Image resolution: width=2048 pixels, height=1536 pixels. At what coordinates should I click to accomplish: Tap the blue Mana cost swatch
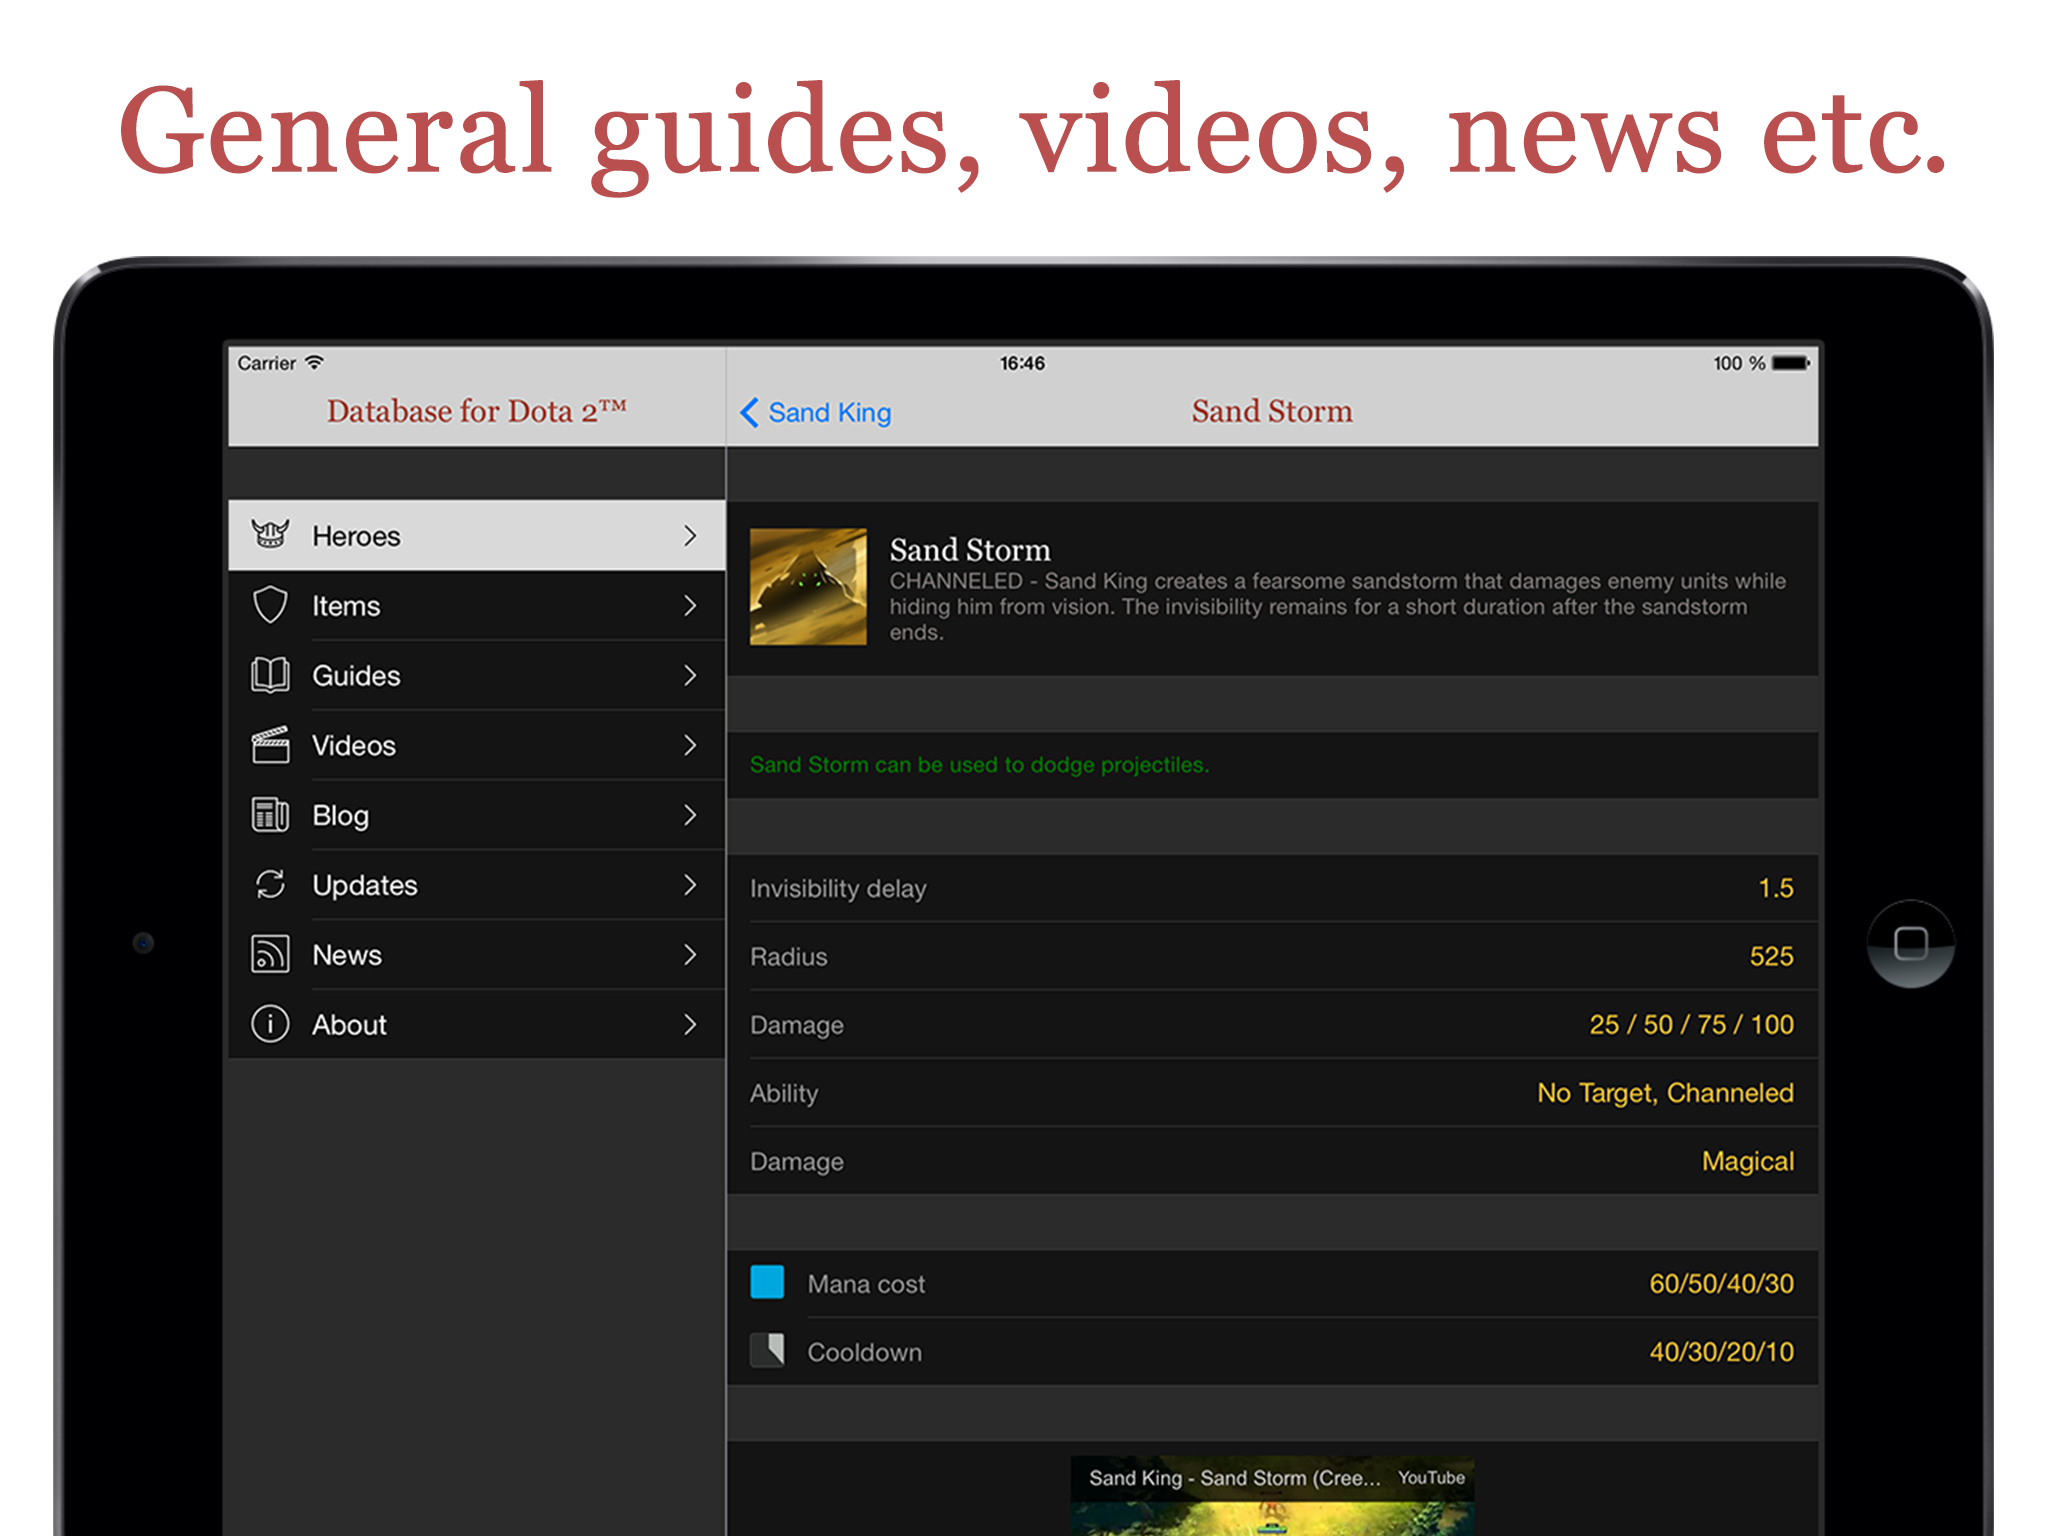click(x=767, y=1282)
